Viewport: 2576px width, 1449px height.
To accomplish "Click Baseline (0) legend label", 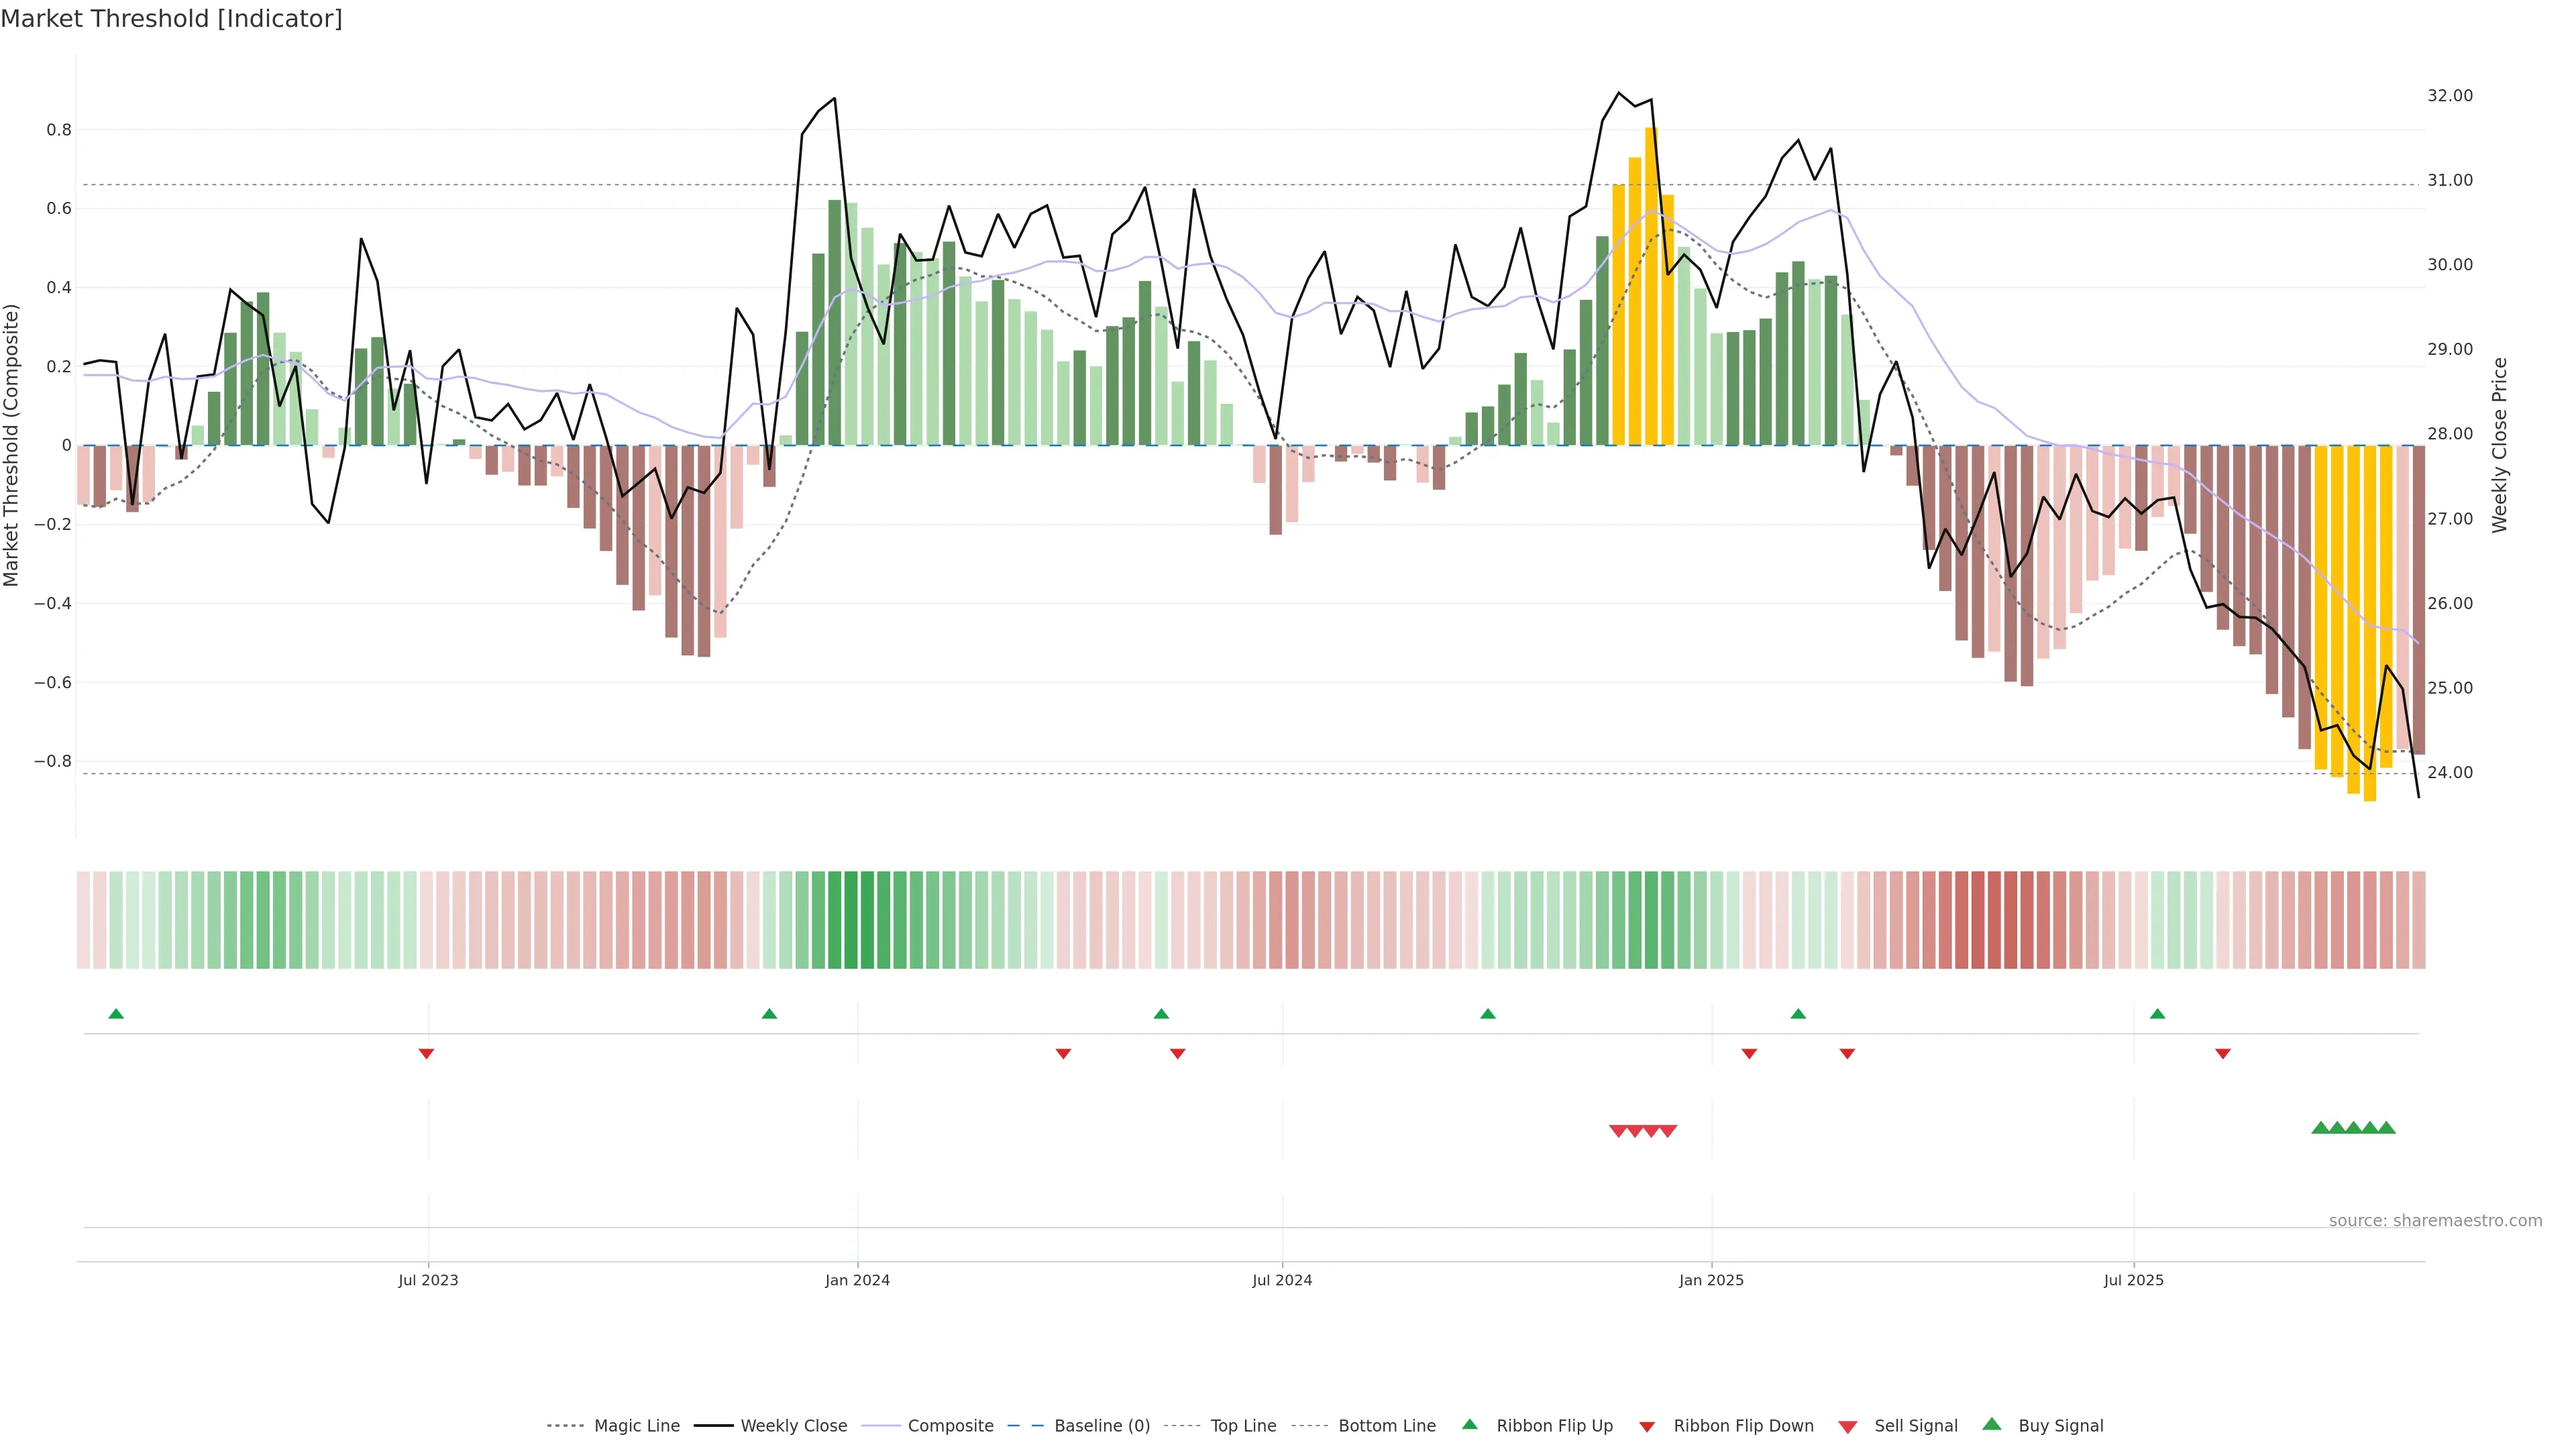I will pos(1102,1426).
